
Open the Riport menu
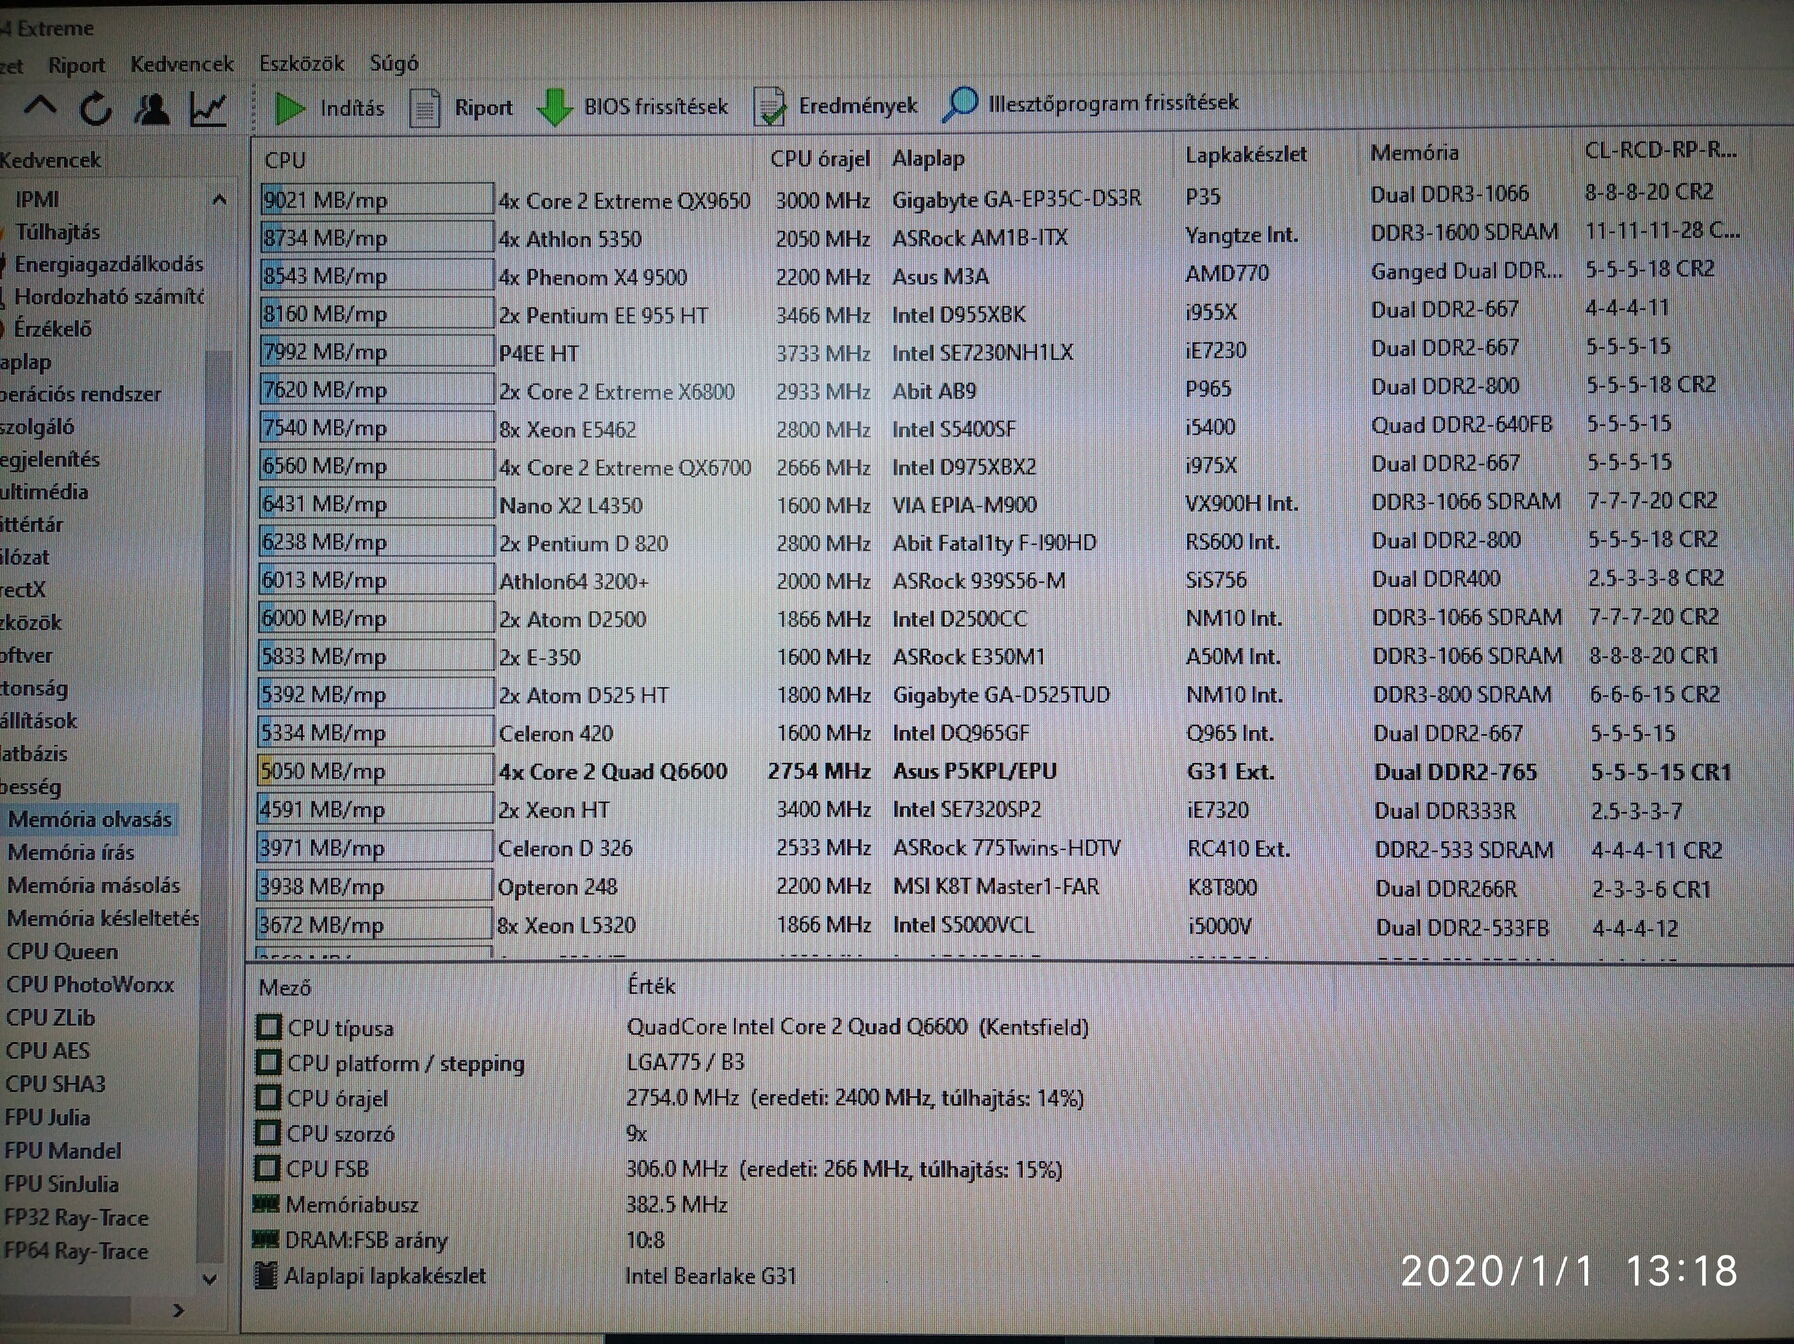tap(76, 65)
